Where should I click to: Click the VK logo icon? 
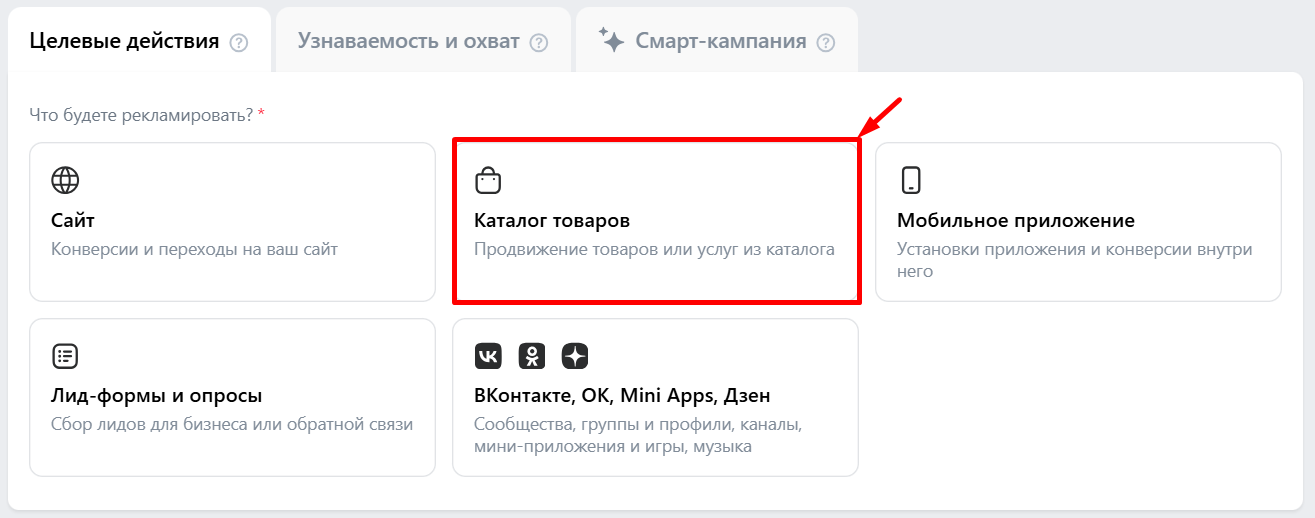click(488, 356)
